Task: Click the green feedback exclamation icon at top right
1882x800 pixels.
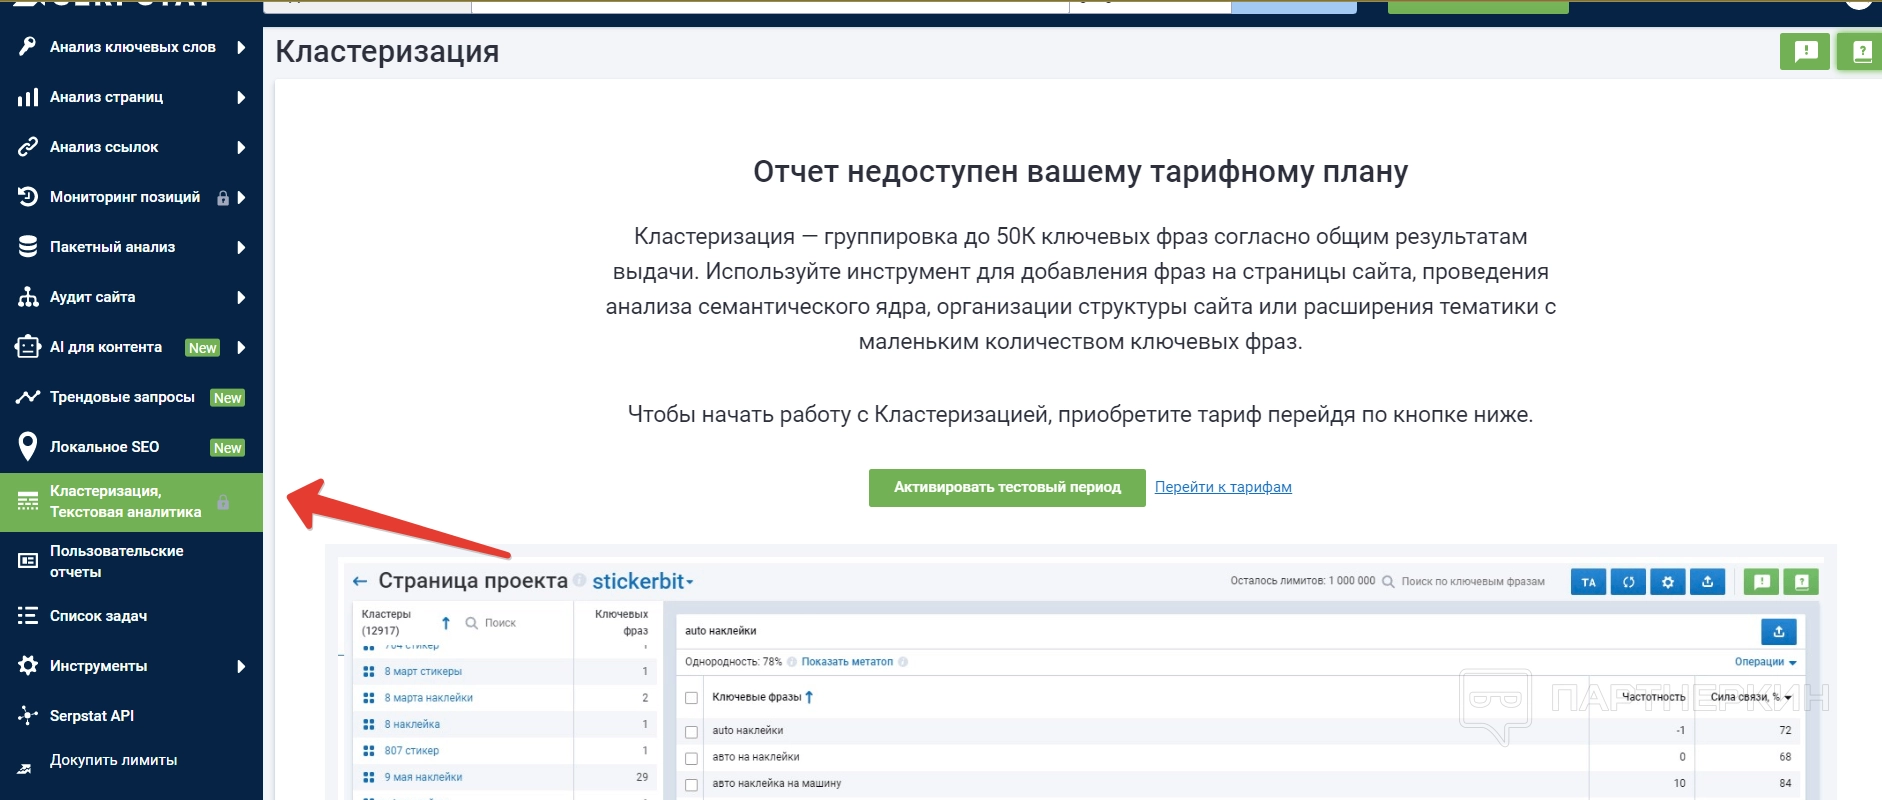Action: pyautogui.click(x=1805, y=51)
